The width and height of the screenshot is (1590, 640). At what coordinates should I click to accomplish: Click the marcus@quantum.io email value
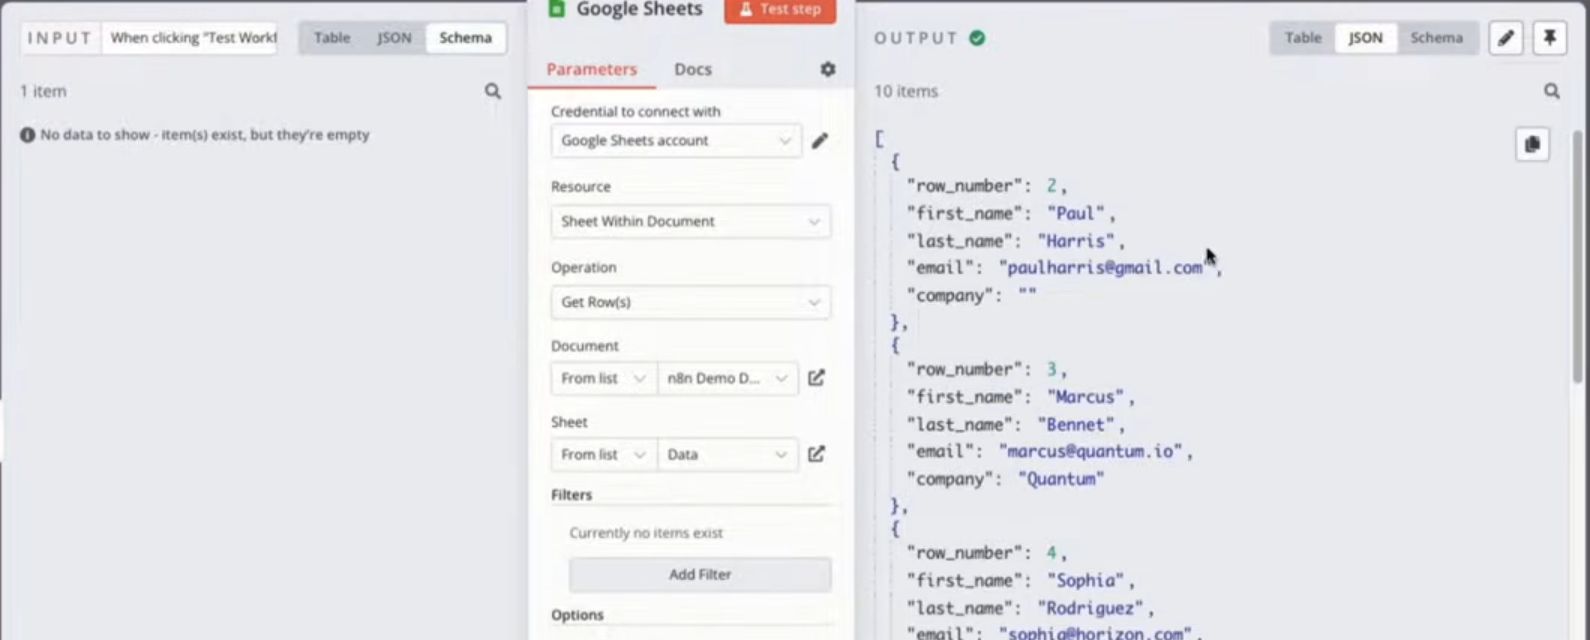1091,452
